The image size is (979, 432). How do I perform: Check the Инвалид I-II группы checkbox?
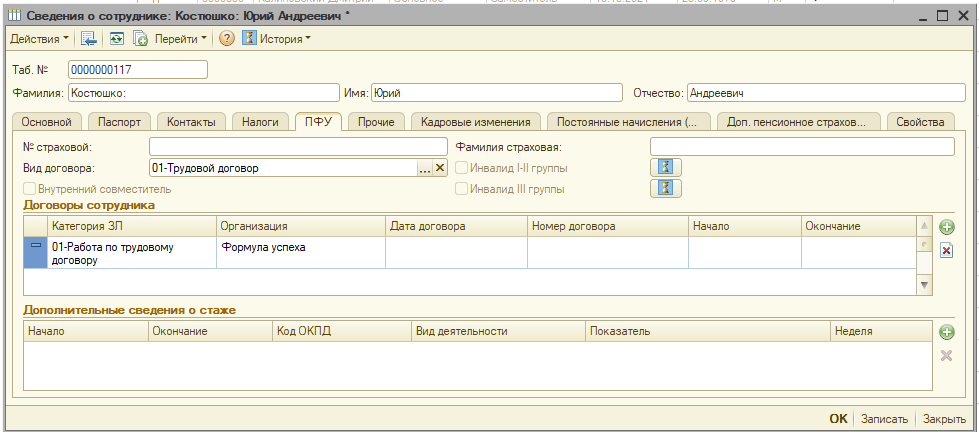coord(461,168)
